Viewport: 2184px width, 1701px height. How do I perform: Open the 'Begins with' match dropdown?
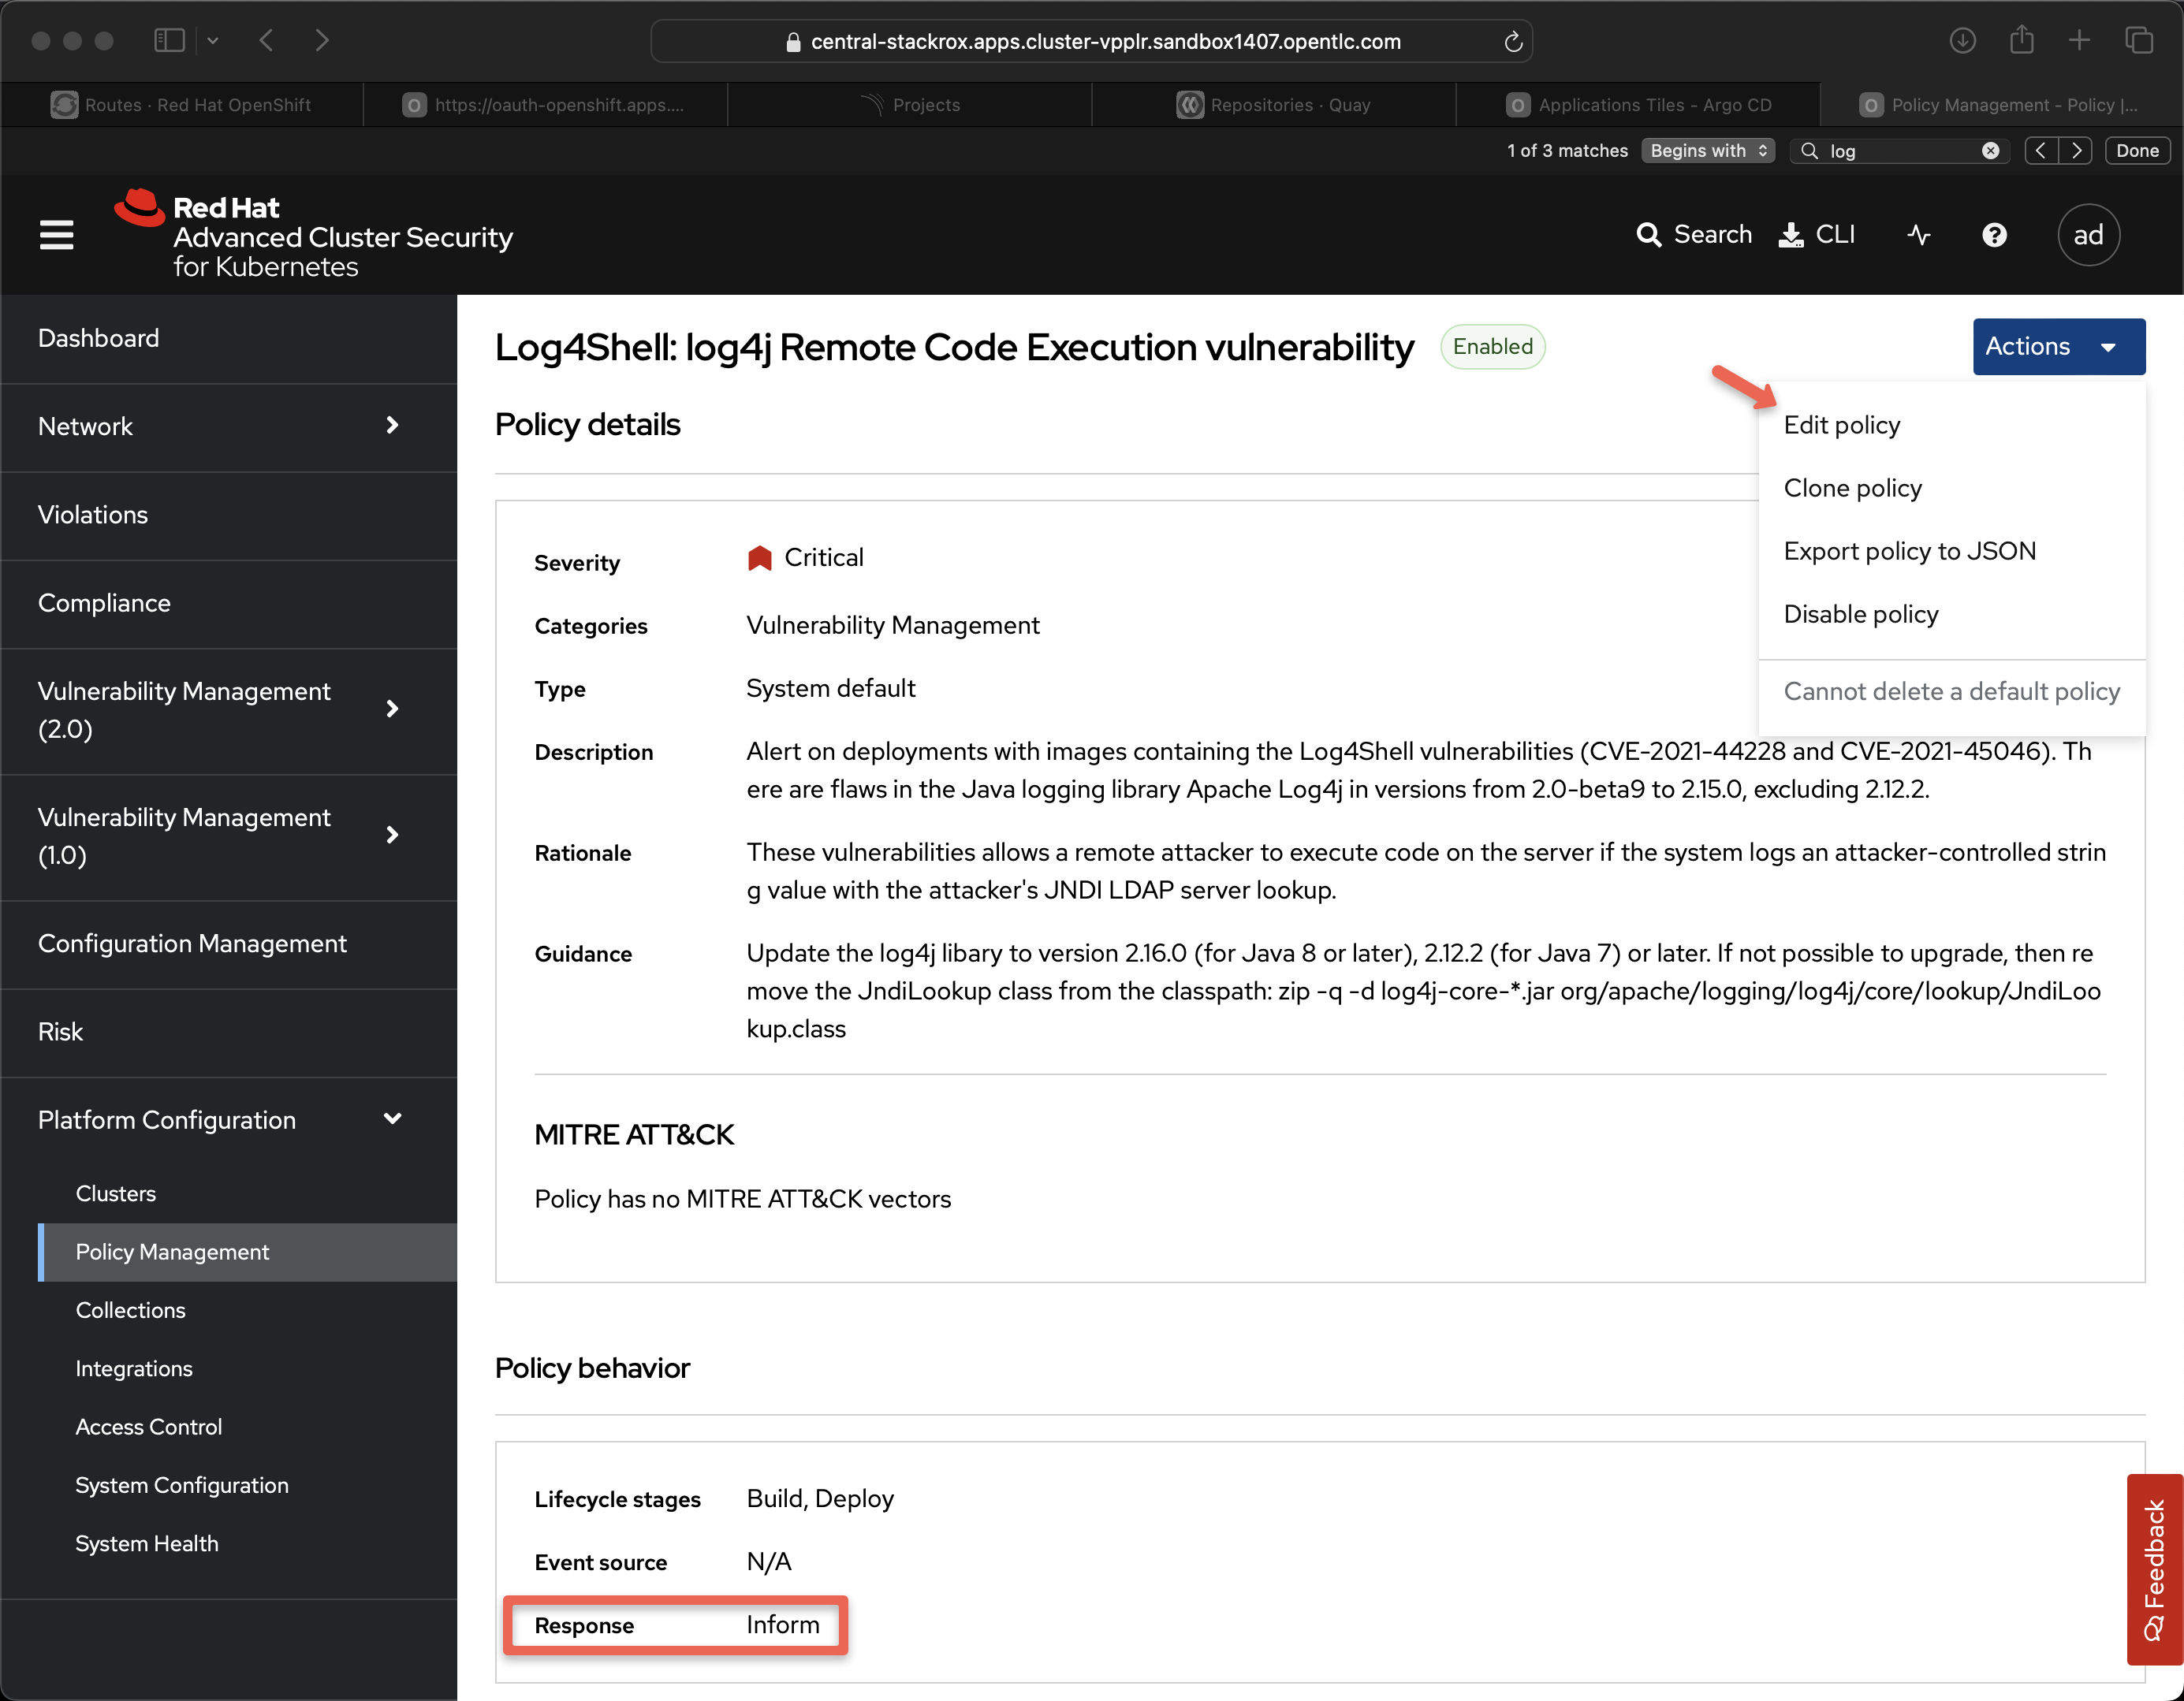[x=1707, y=151]
